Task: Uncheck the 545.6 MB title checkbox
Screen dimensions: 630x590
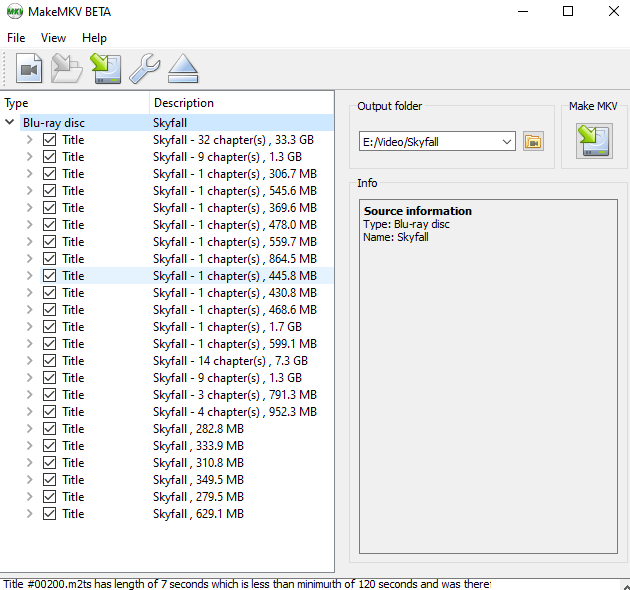Action: coord(49,191)
